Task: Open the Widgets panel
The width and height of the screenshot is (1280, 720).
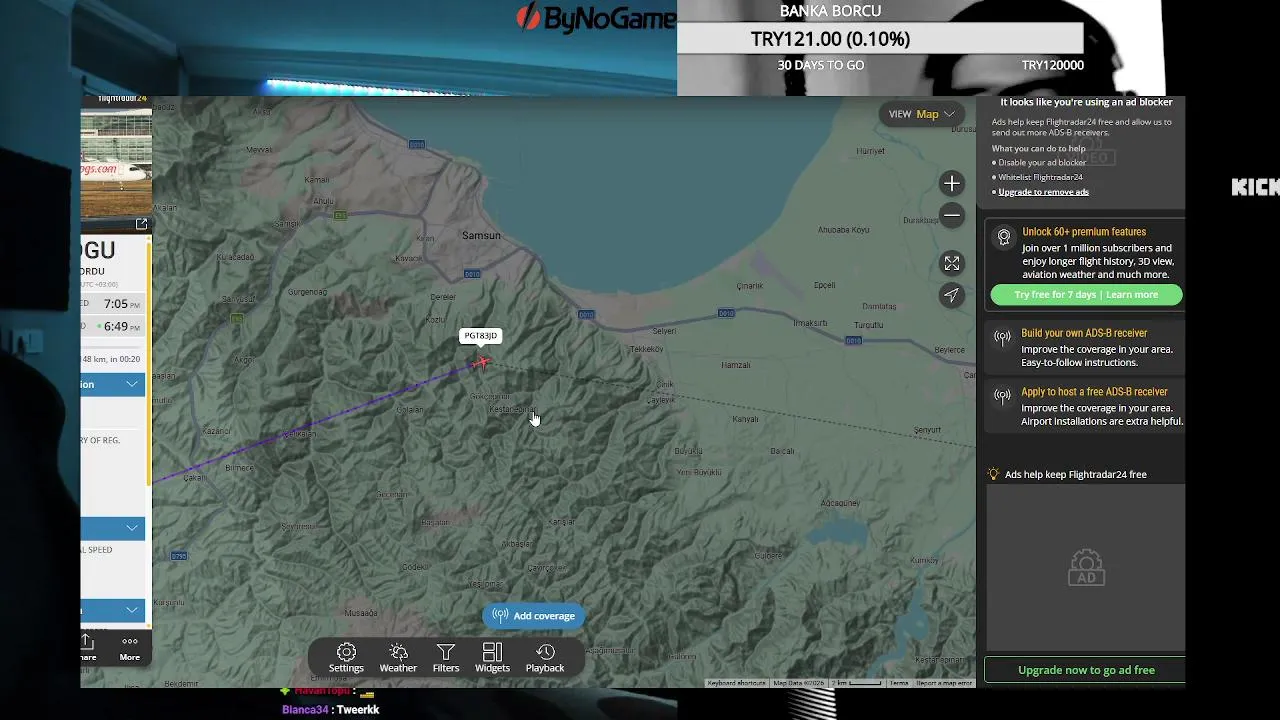Action: click(492, 658)
